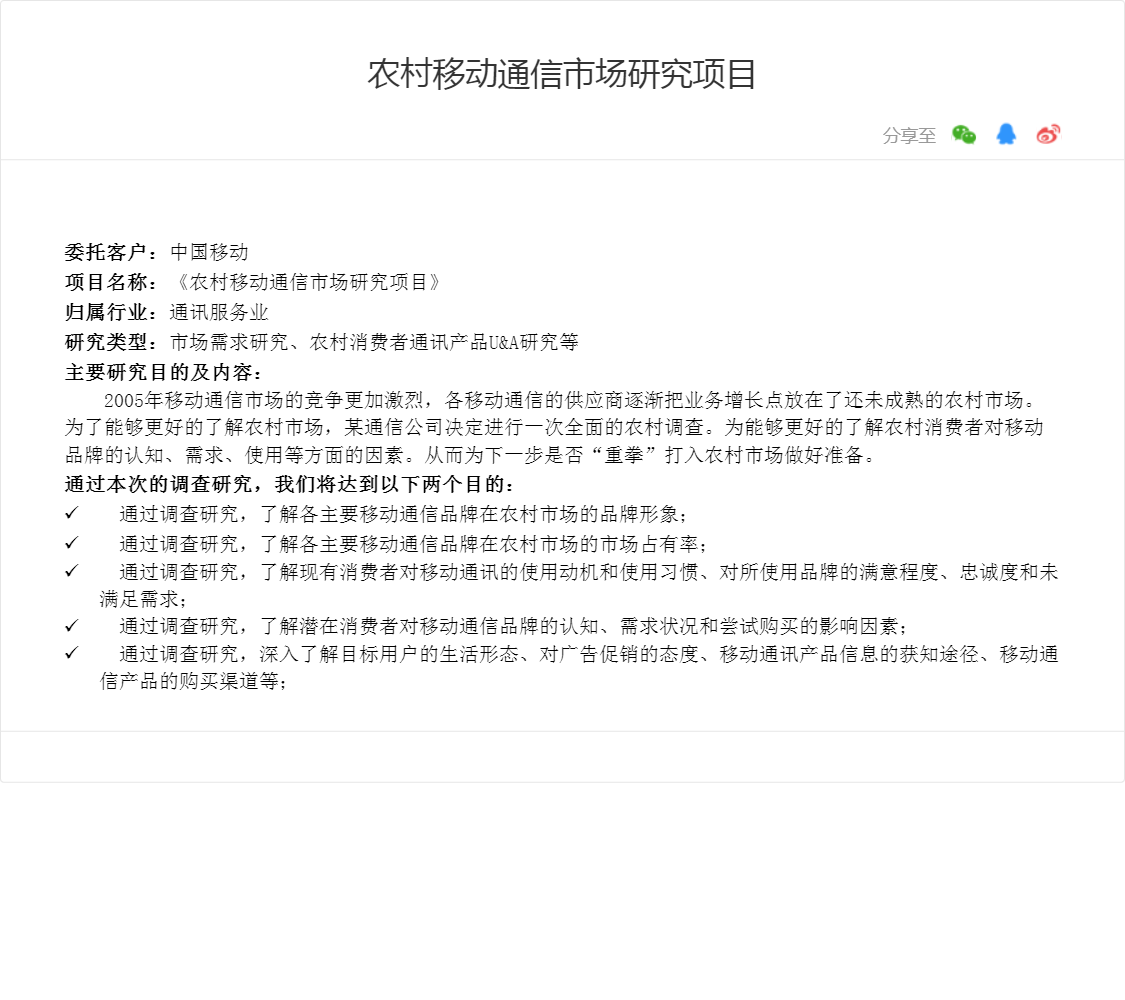Image resolution: width=1125 pixels, height=1000 pixels.
Task: Click the industry value 通讯服务业
Action: pos(220,312)
